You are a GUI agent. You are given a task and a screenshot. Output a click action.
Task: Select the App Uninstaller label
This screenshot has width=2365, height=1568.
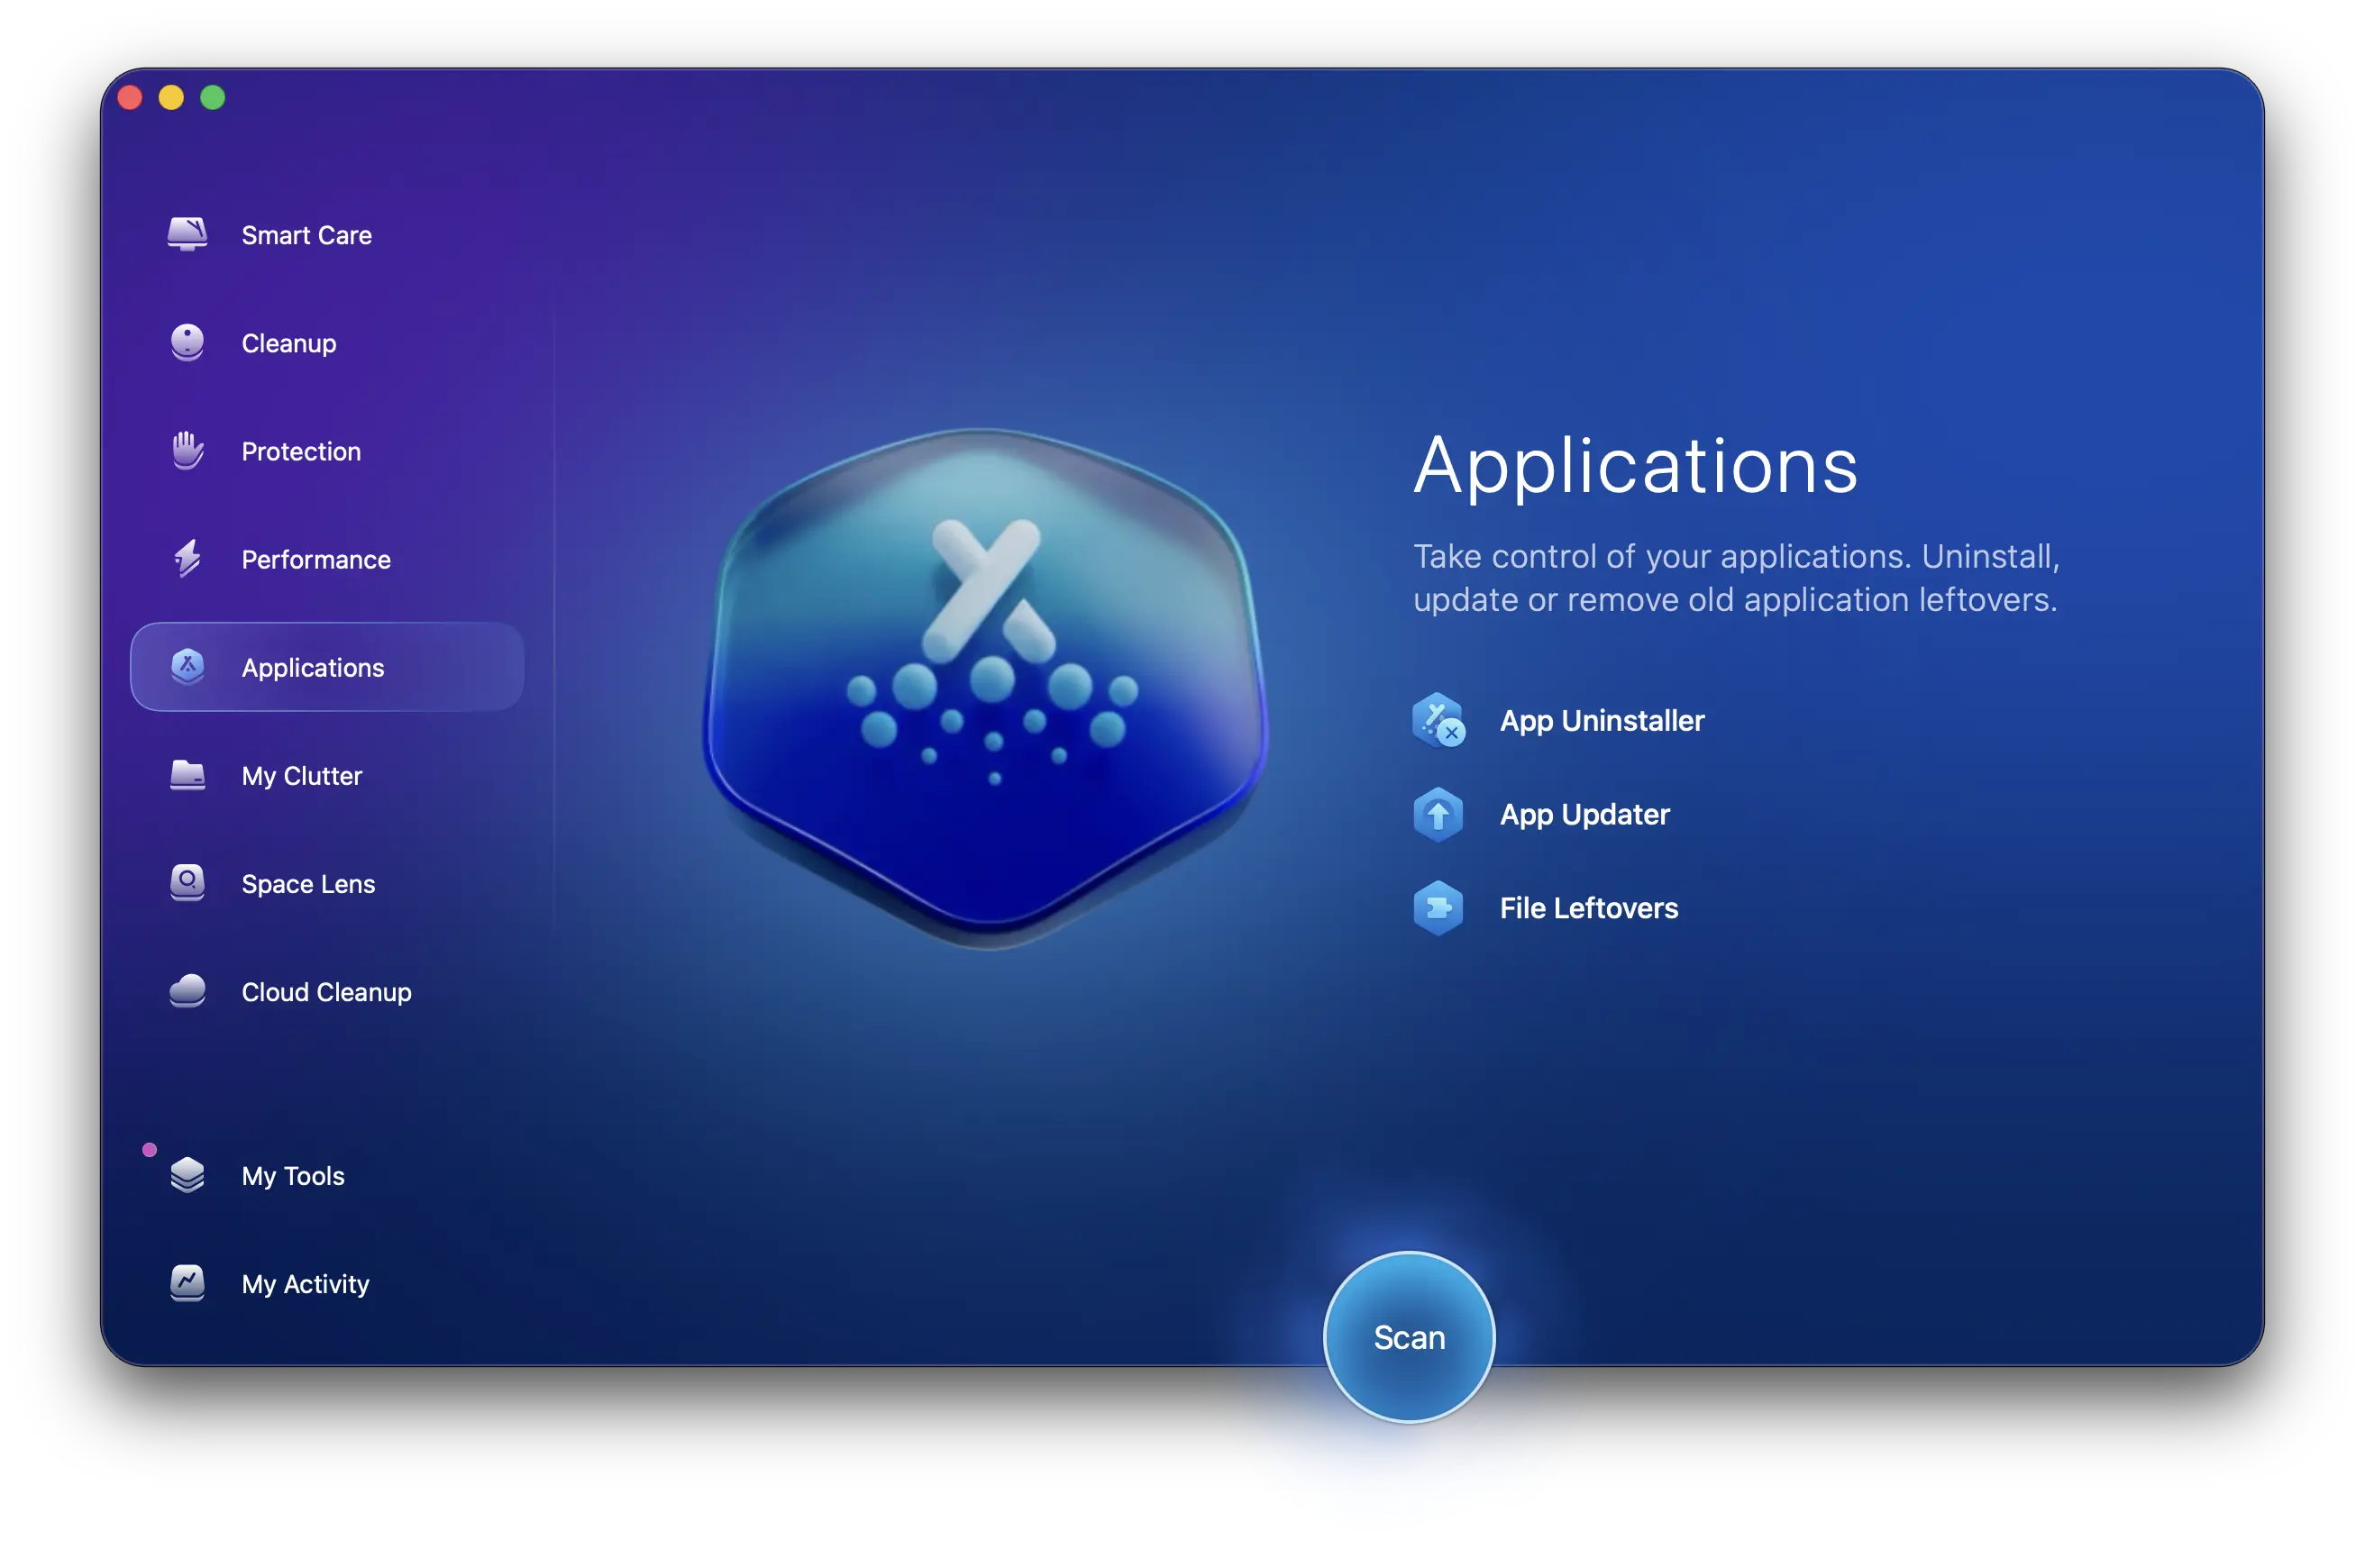[1602, 720]
